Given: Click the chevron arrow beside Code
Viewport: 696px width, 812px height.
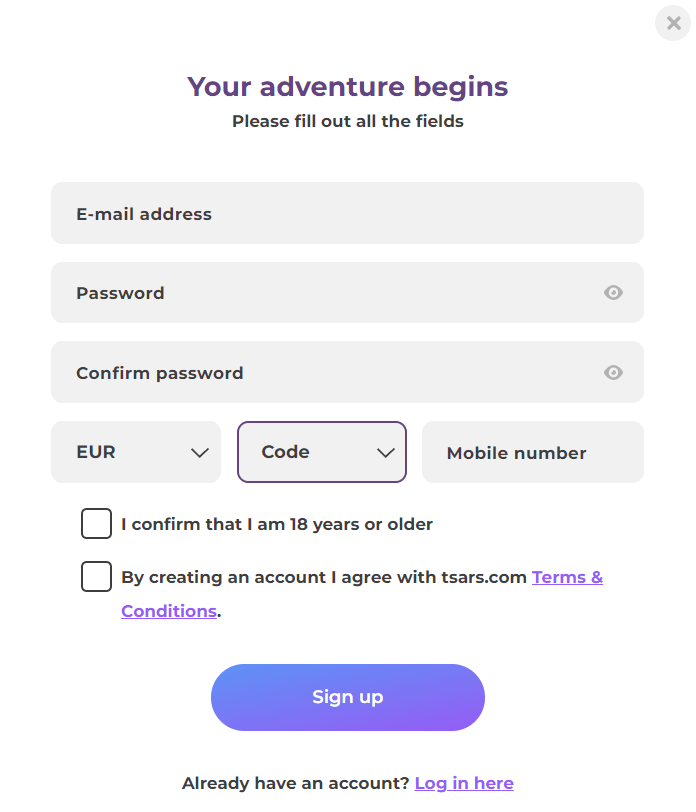Looking at the screenshot, I should [x=385, y=453].
